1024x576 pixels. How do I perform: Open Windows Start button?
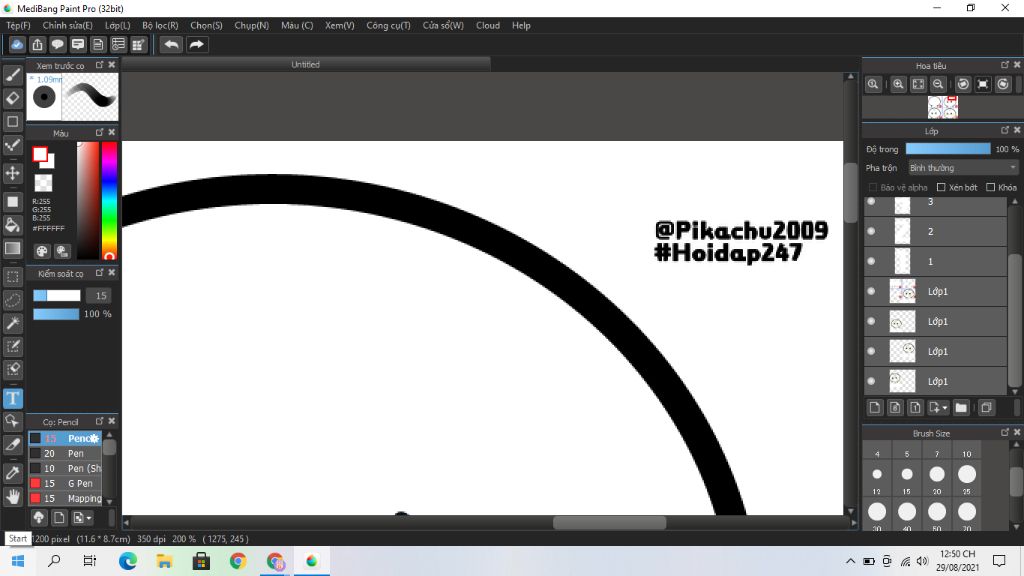click(x=18, y=561)
